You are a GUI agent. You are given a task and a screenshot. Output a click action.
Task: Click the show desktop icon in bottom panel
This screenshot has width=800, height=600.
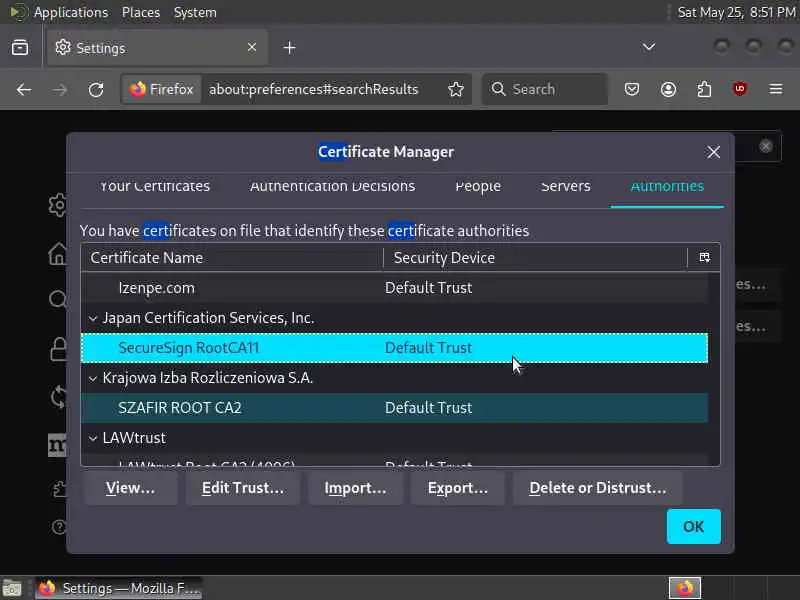(11, 588)
